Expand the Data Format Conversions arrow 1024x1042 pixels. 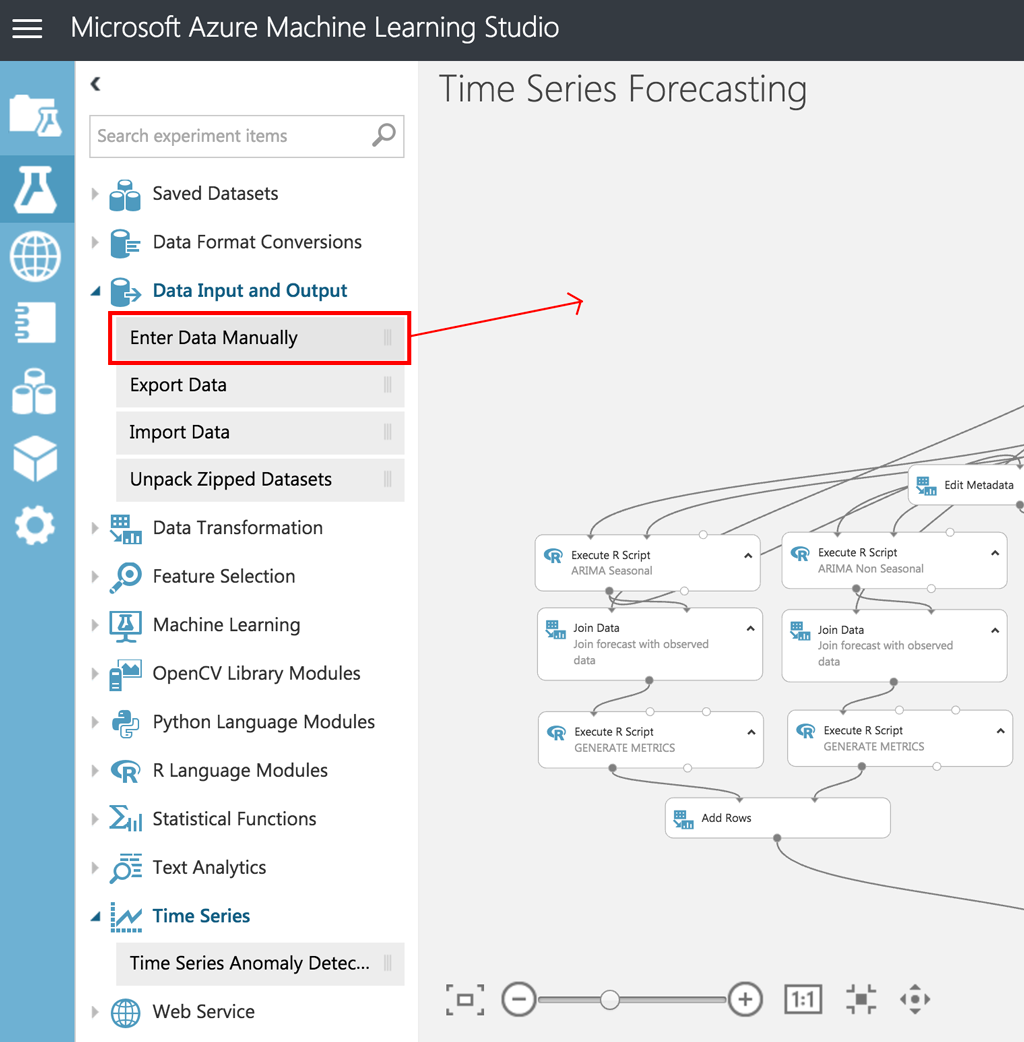click(95, 242)
